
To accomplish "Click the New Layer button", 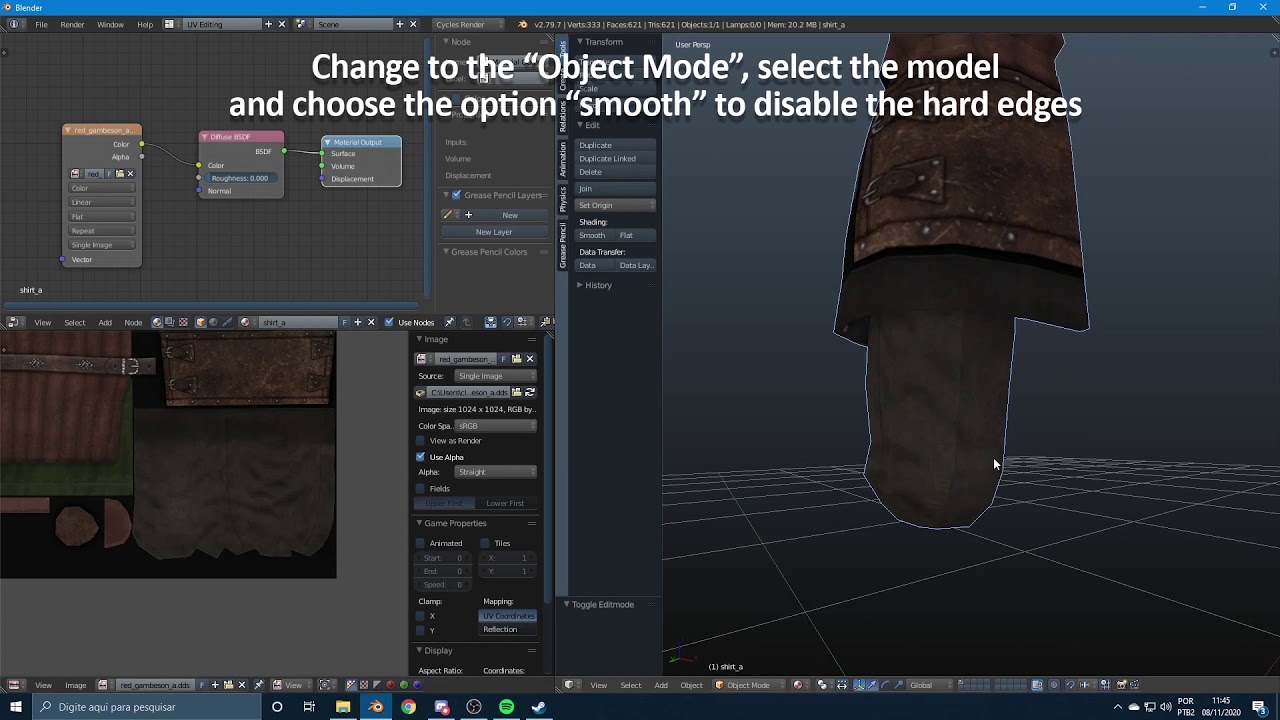I will 494,232.
